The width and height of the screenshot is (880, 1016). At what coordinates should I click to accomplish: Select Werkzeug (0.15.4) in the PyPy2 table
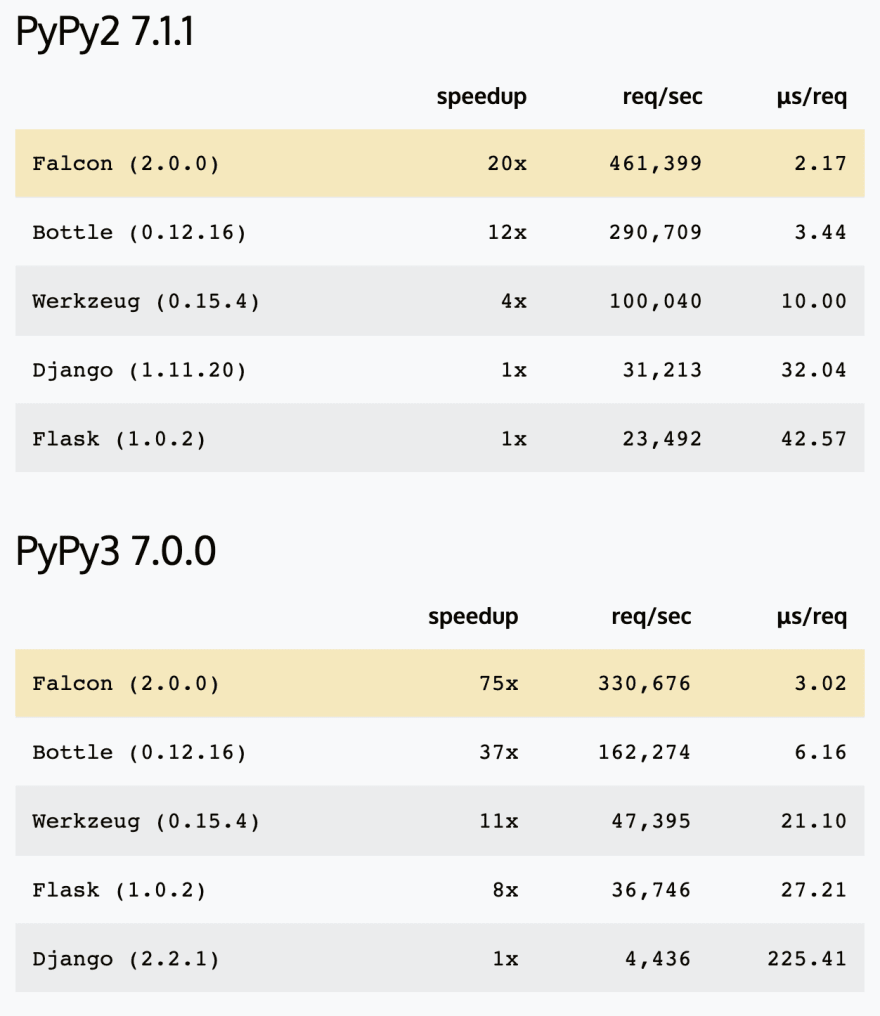tap(146, 301)
